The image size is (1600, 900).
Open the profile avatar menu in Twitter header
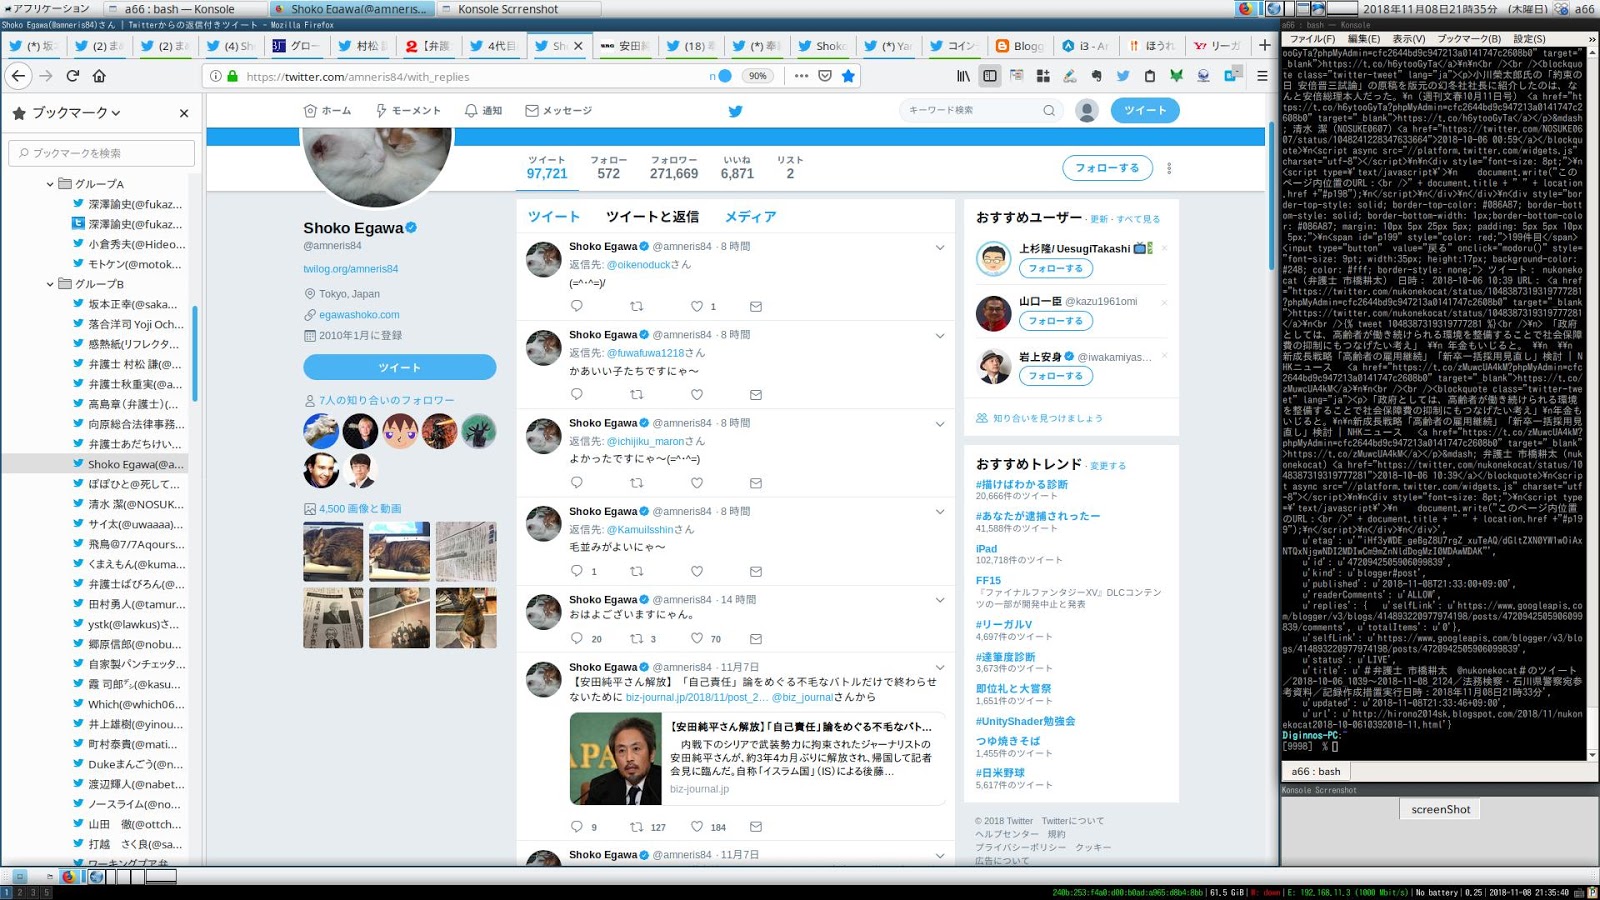1087,111
